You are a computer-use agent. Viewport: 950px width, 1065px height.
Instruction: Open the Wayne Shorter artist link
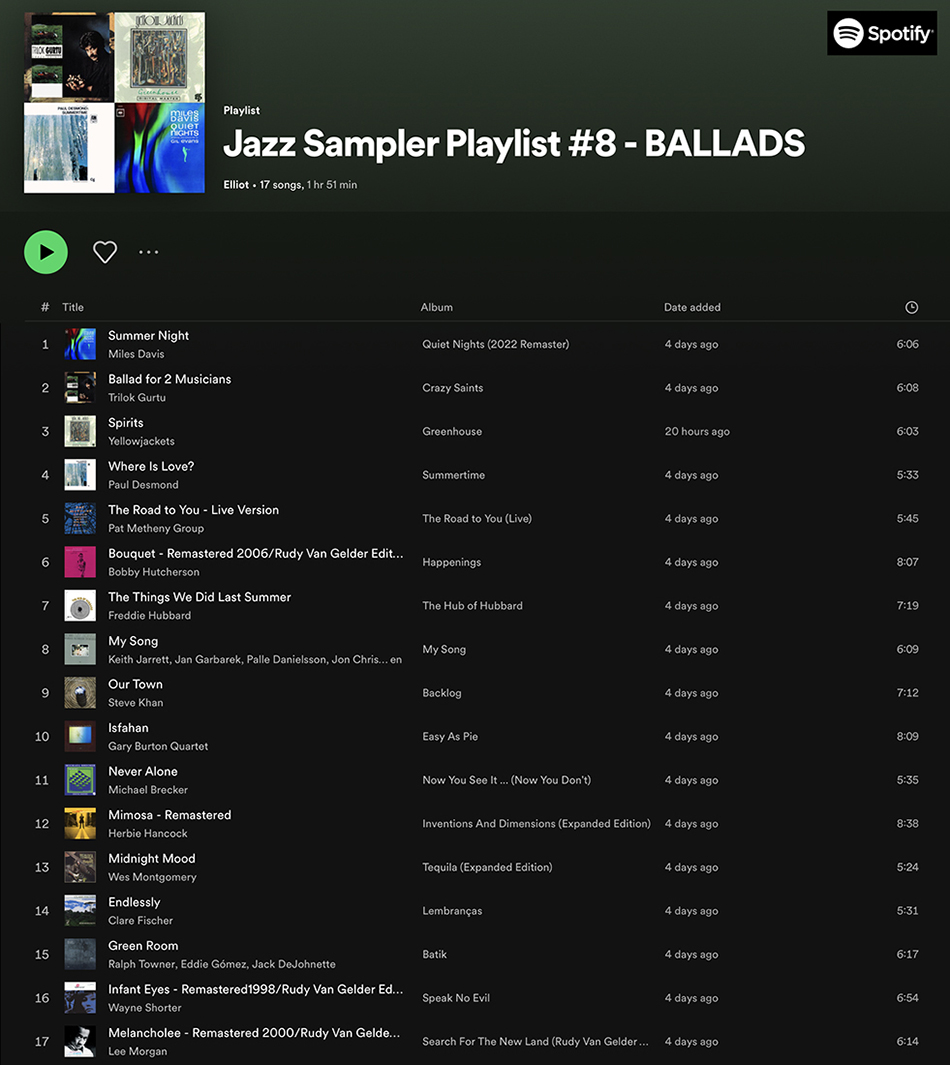tap(145, 1007)
